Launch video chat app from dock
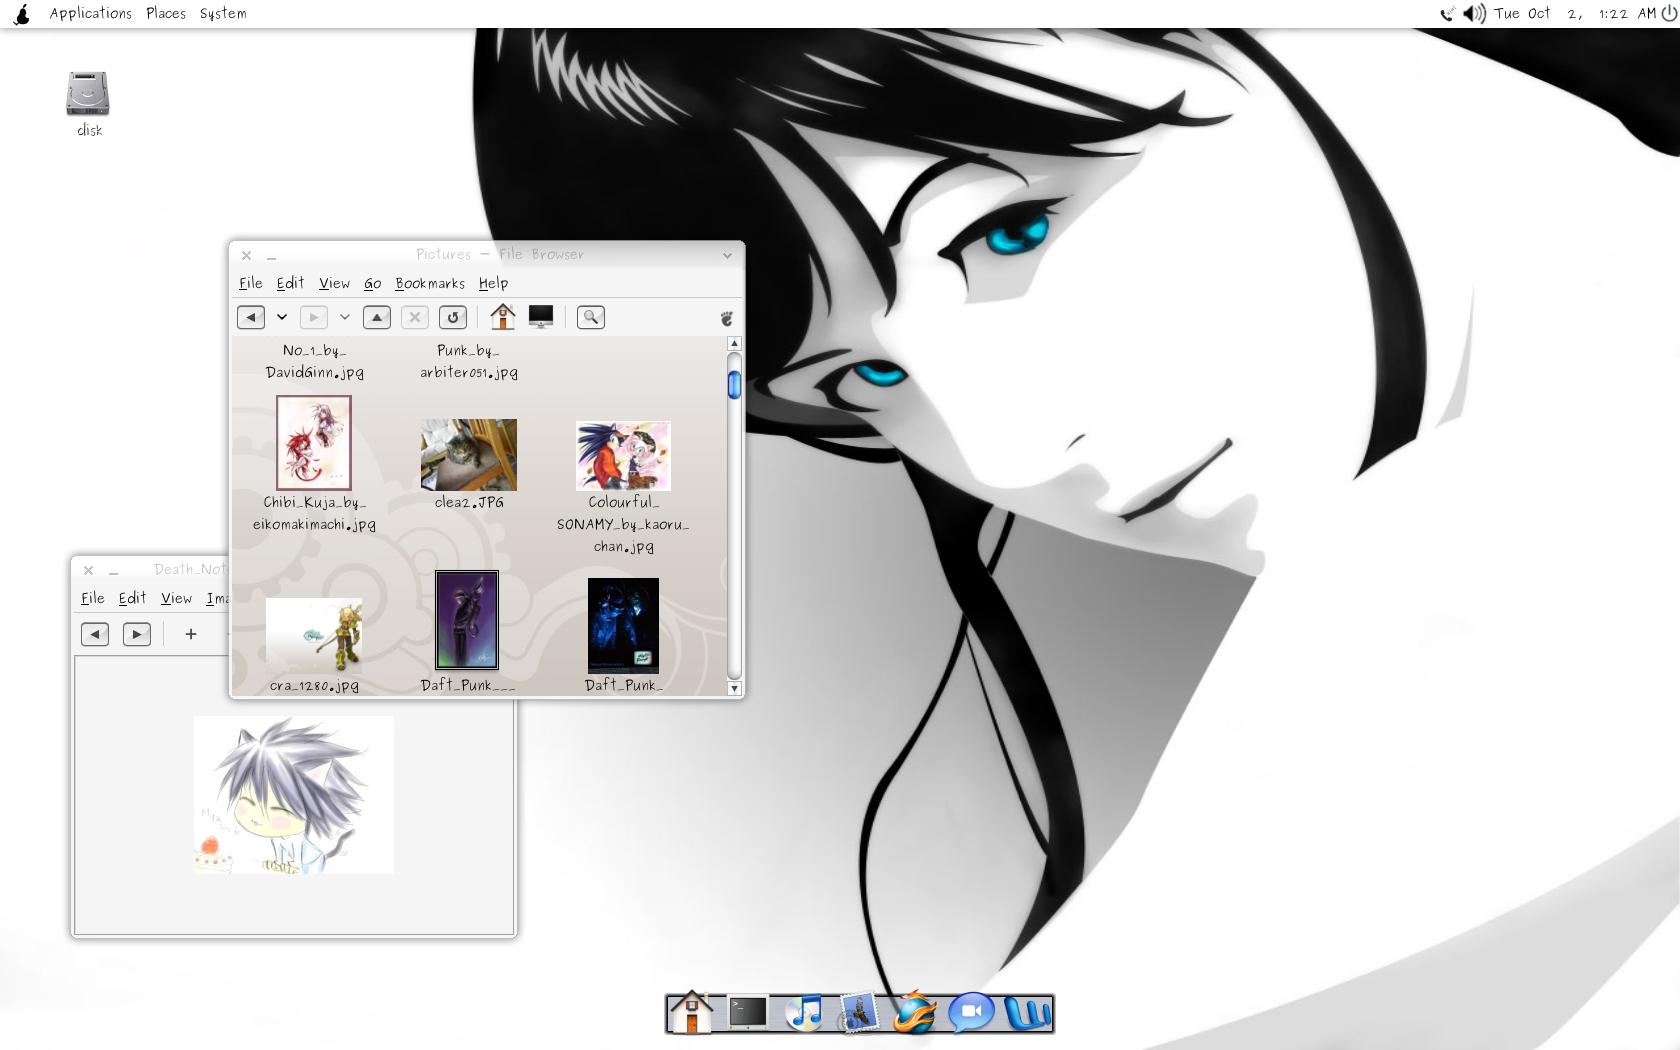Image resolution: width=1680 pixels, height=1050 pixels. [971, 1012]
